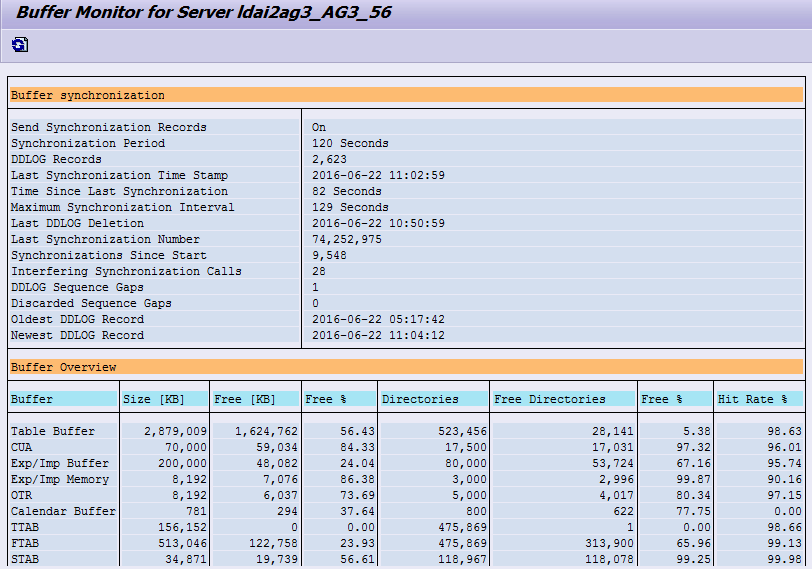Select the OTR buffer row name

(22, 496)
